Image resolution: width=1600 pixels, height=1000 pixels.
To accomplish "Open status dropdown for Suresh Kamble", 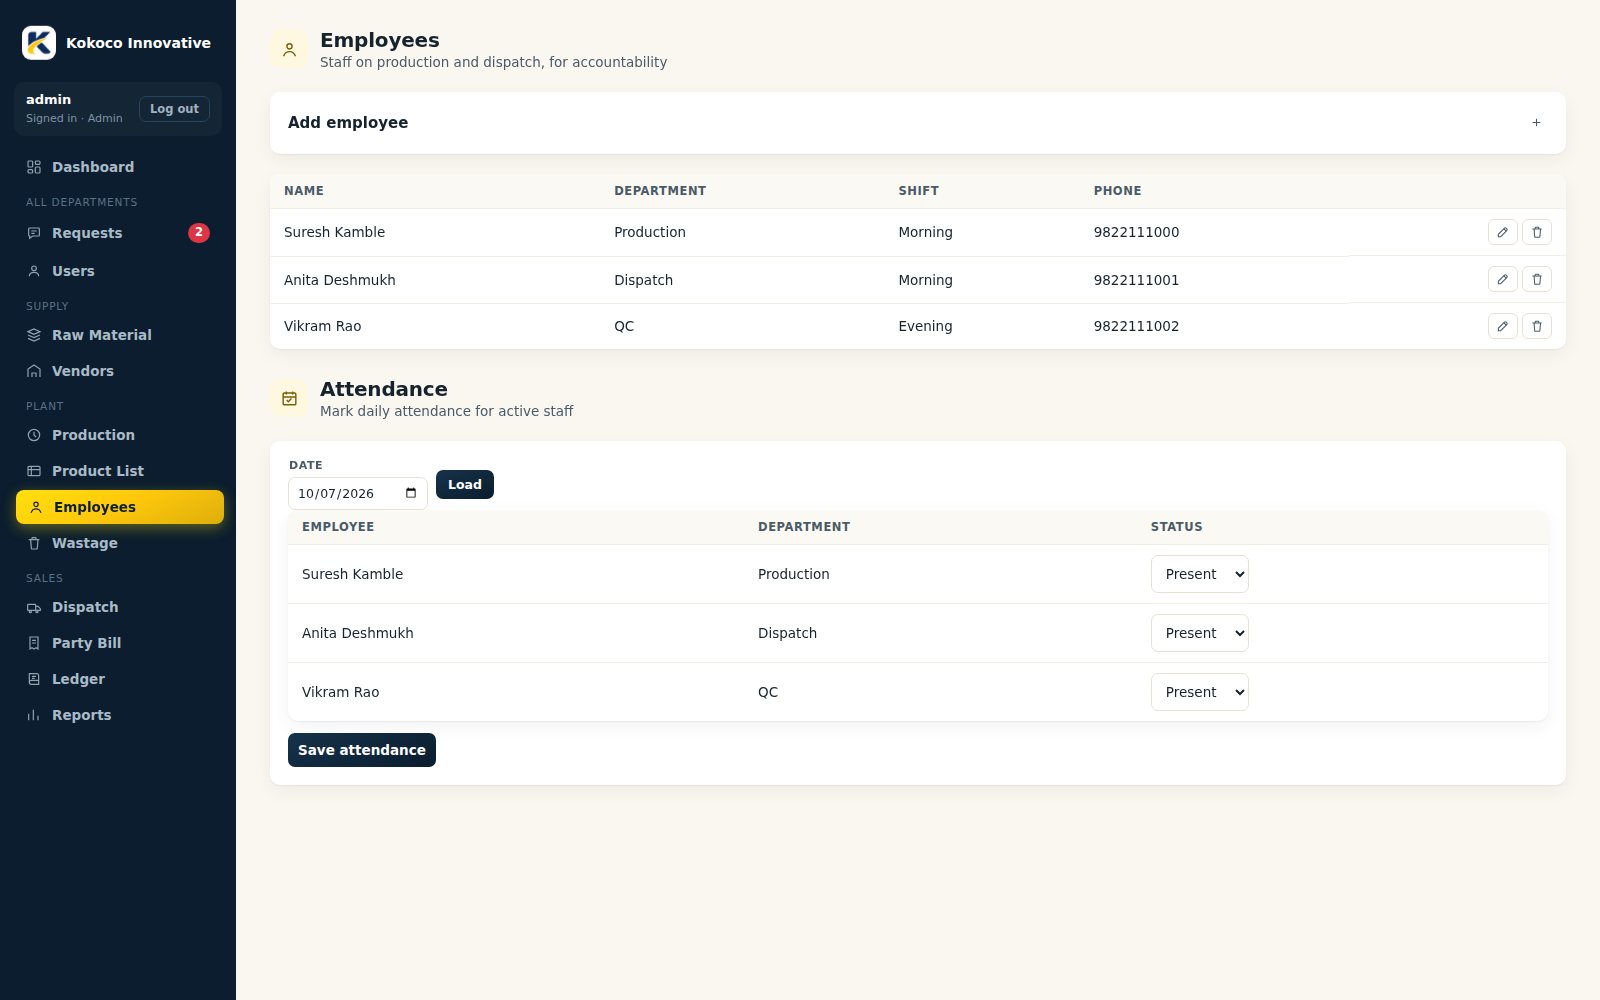I will tap(1199, 574).
